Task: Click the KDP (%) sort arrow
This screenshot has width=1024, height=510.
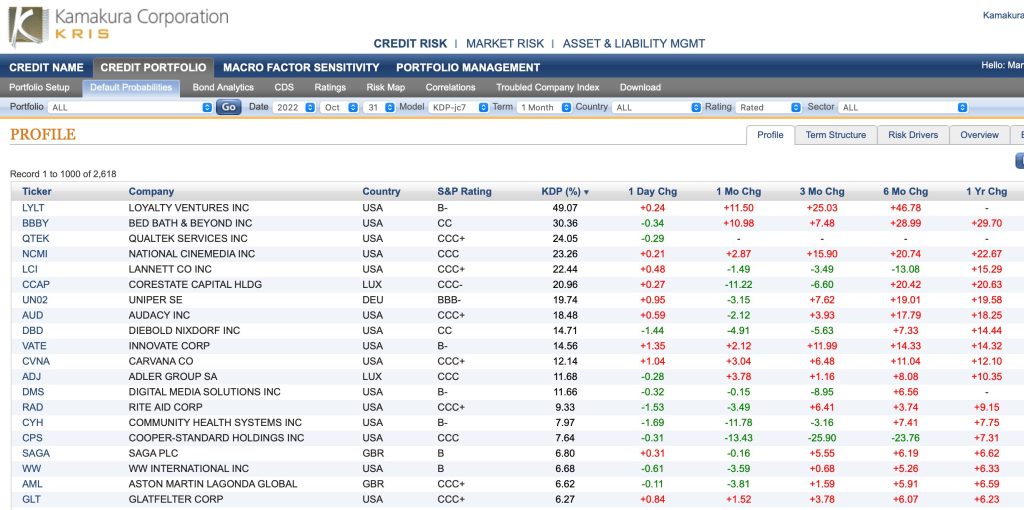Action: [586, 192]
